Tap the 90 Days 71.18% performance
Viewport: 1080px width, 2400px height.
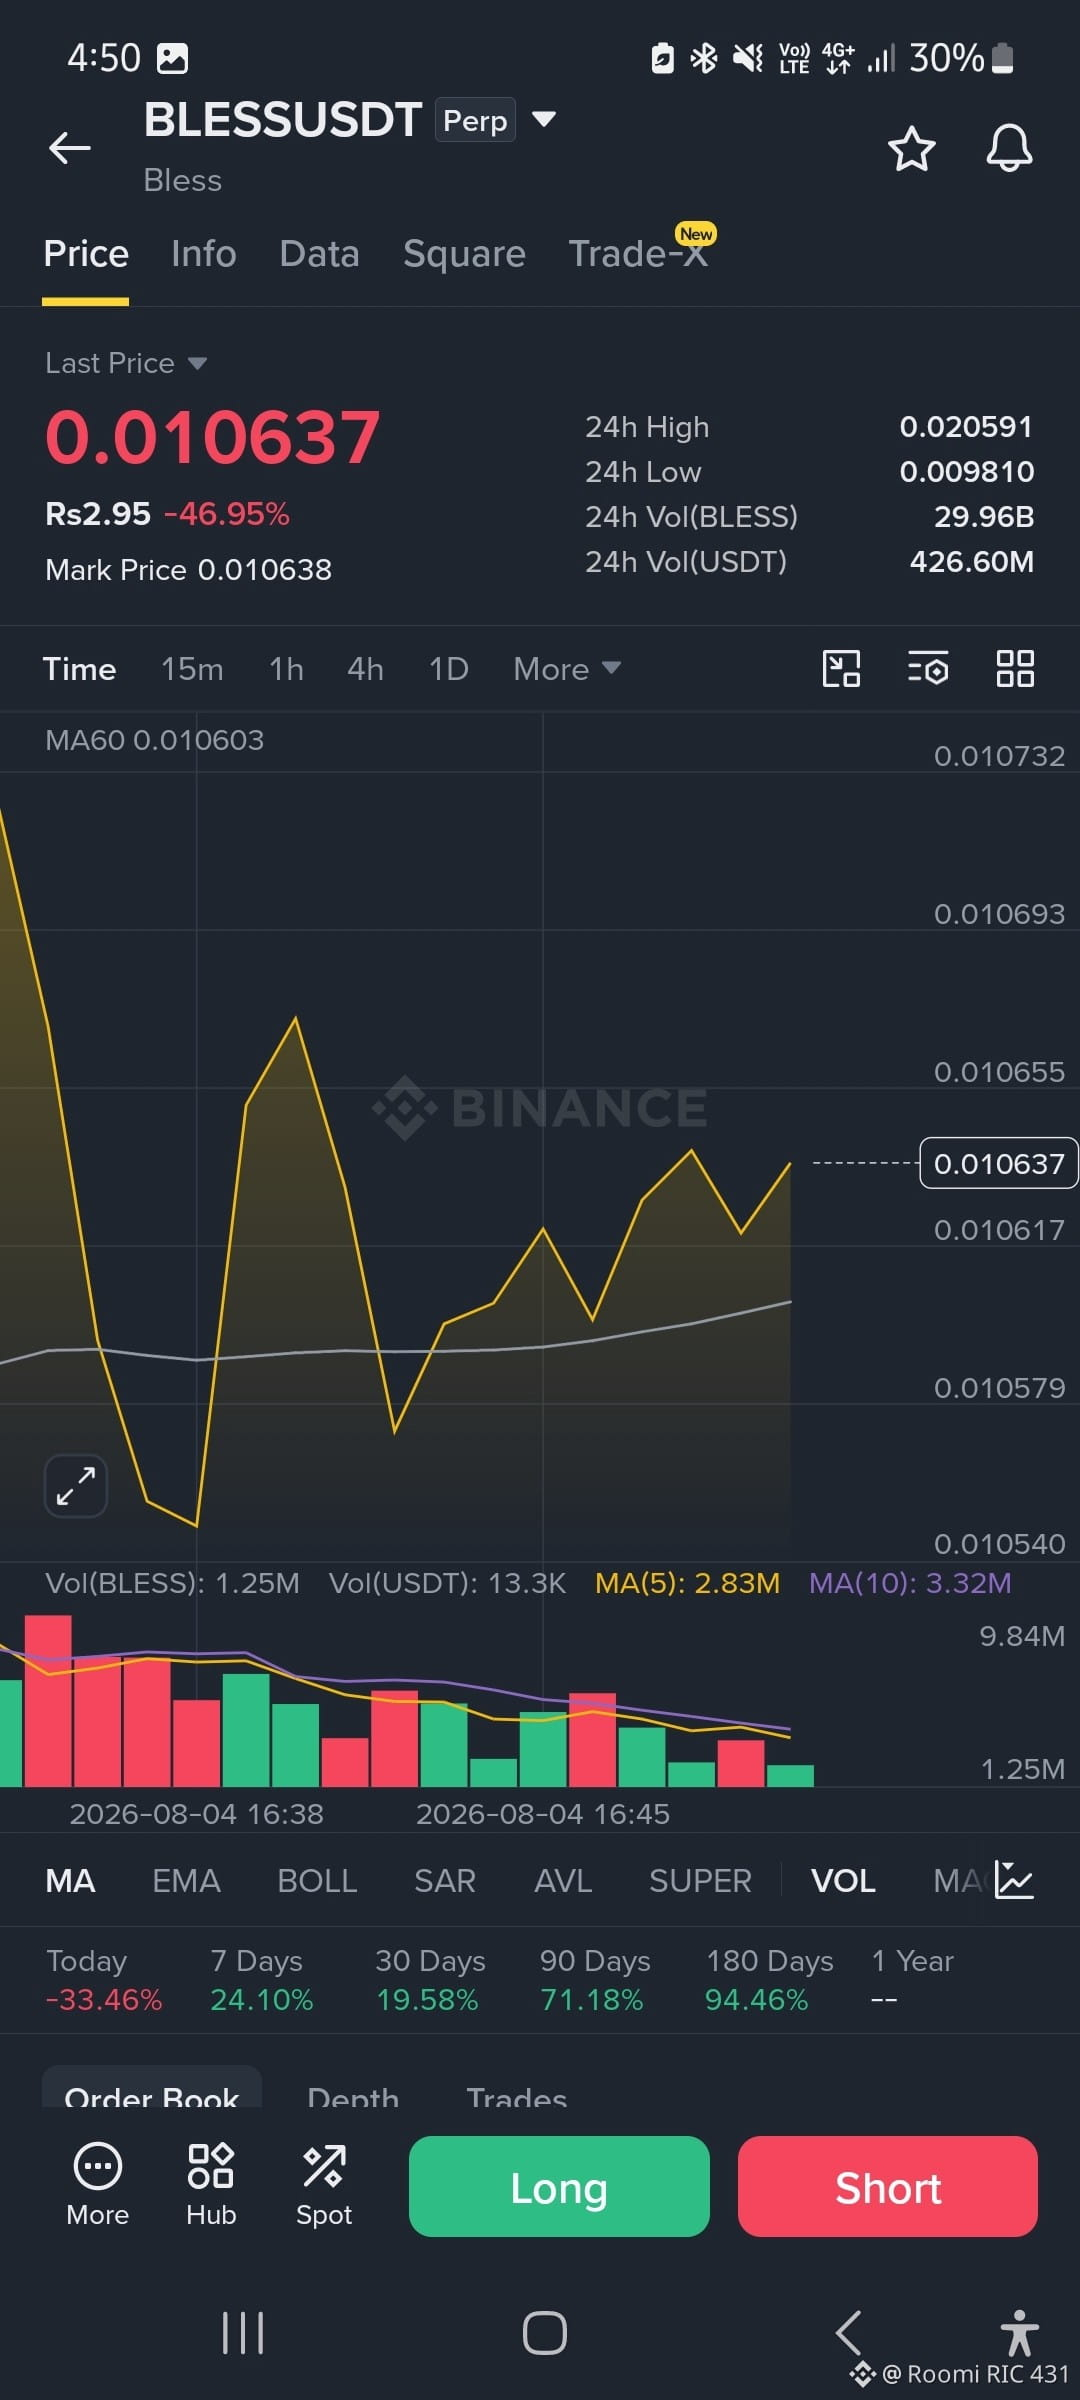tap(595, 1980)
